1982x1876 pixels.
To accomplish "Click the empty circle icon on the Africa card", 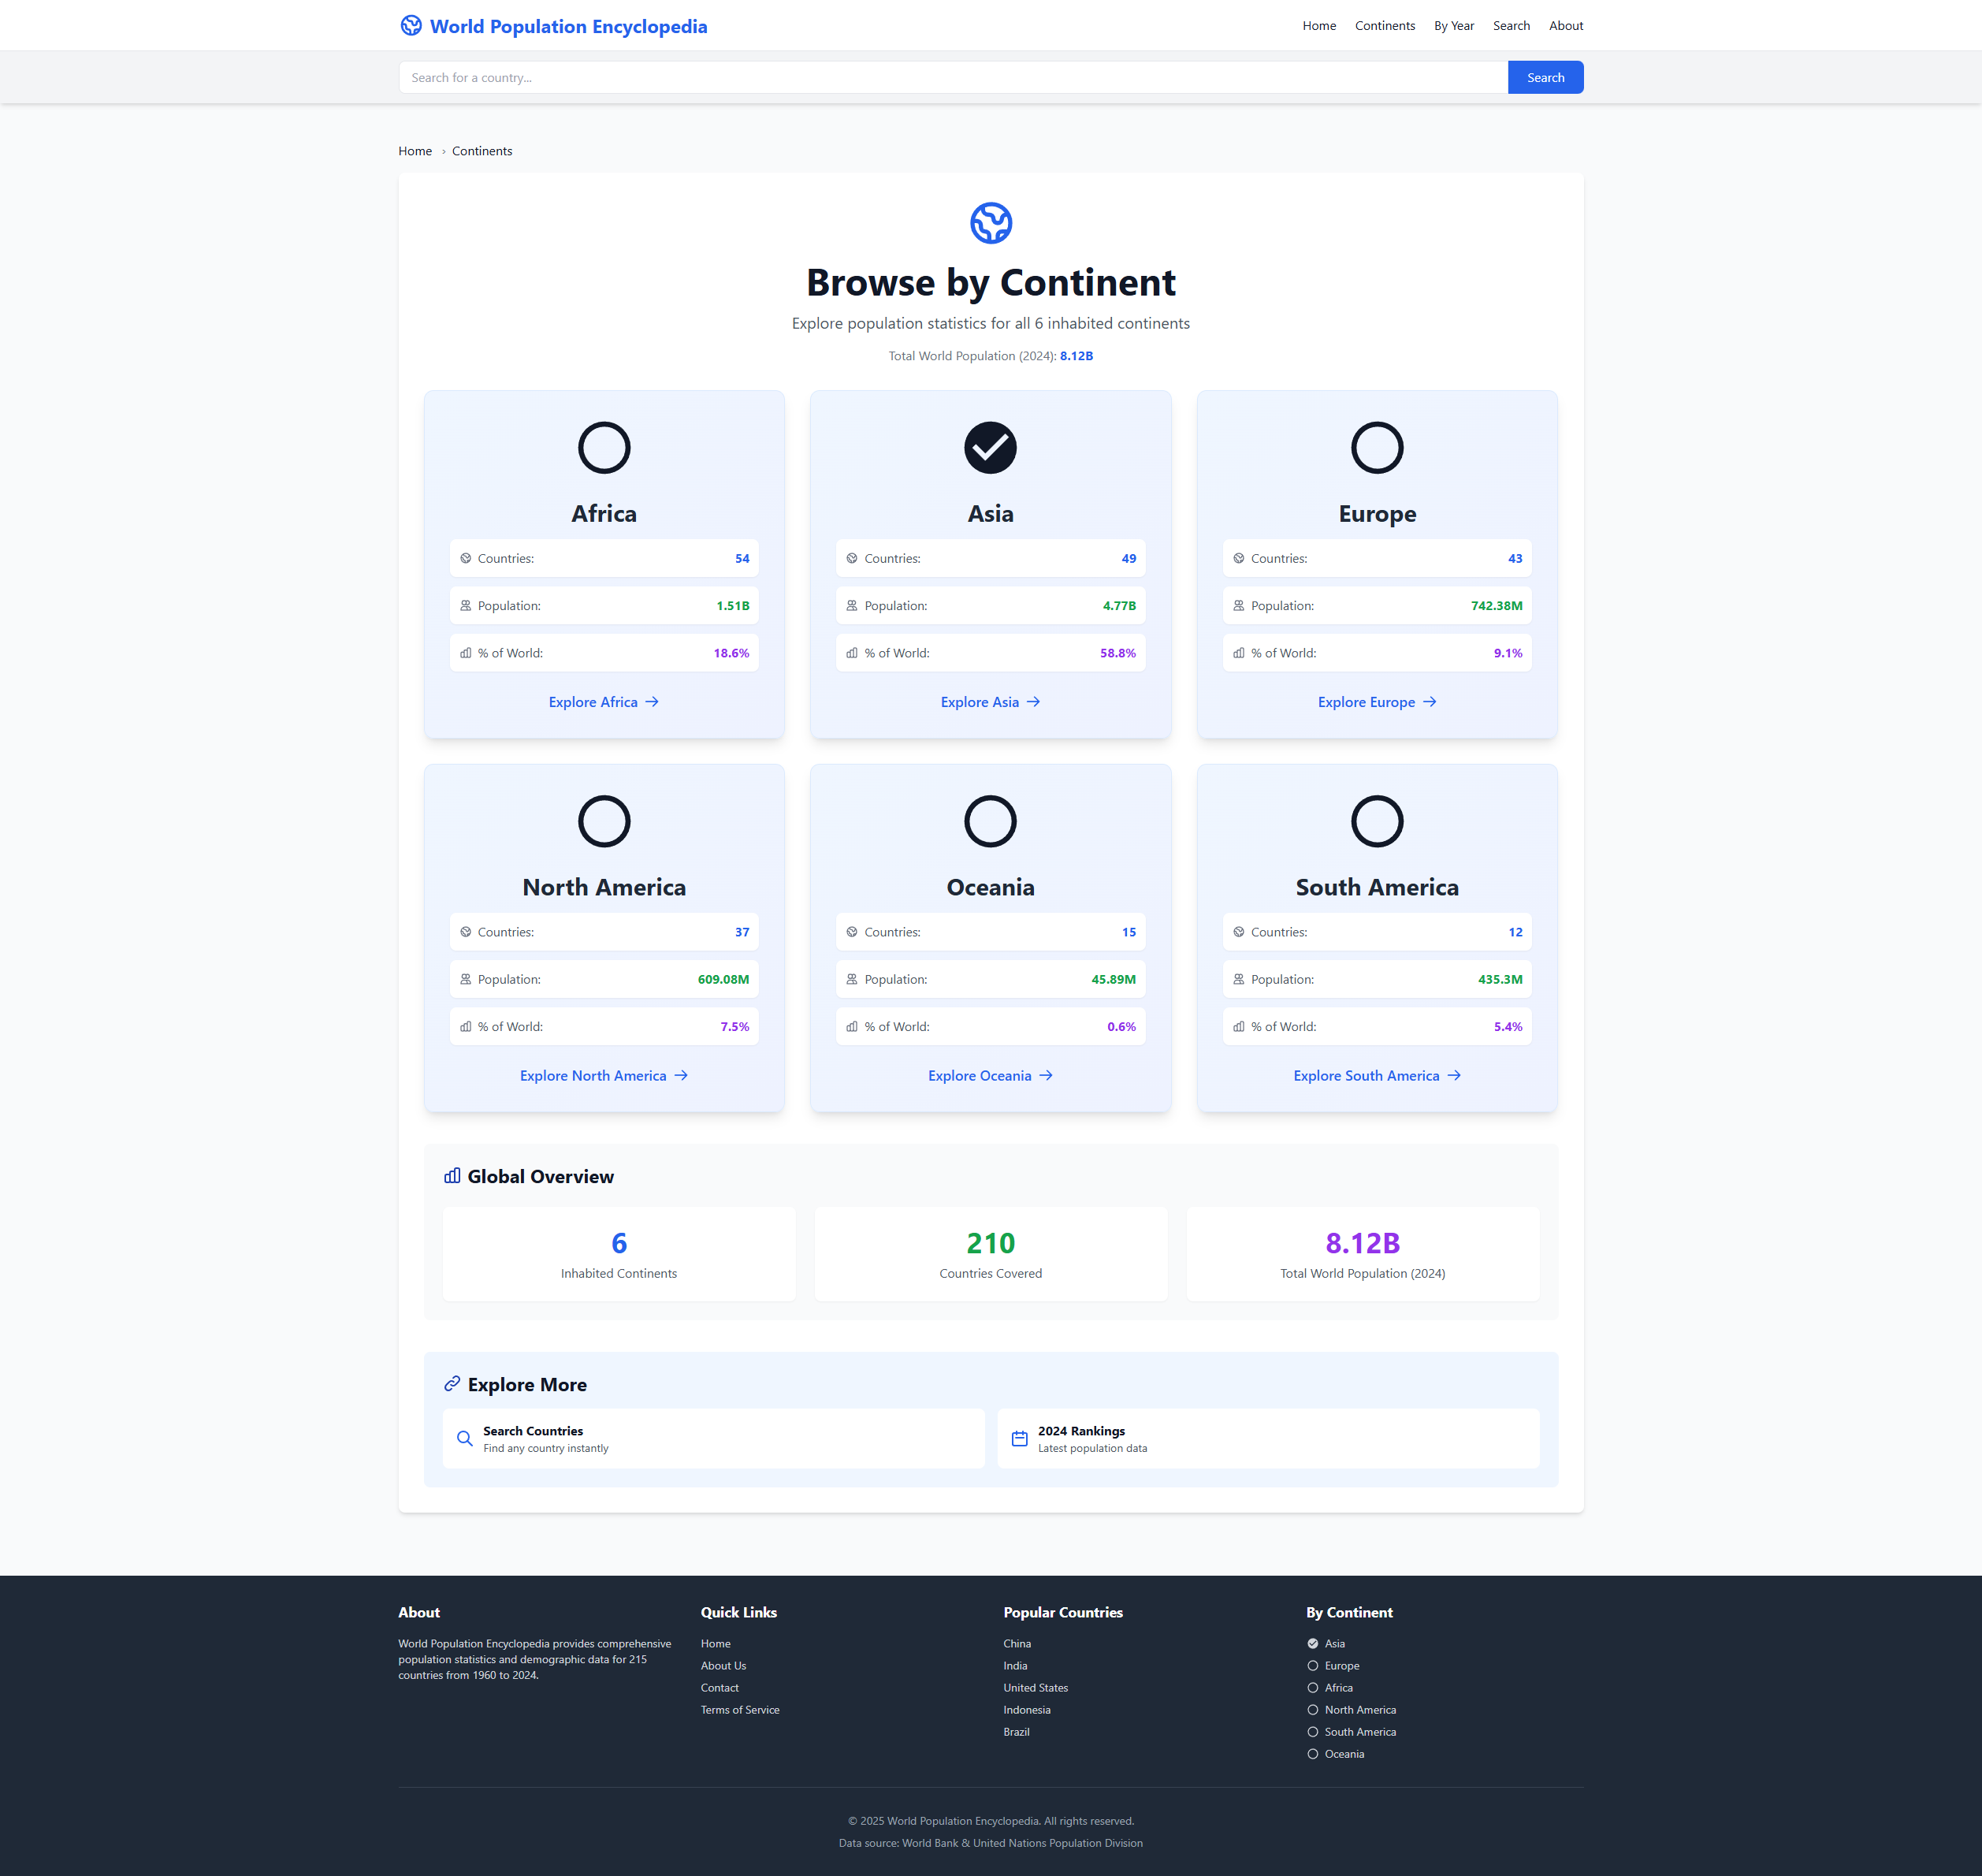I will pyautogui.click(x=604, y=448).
